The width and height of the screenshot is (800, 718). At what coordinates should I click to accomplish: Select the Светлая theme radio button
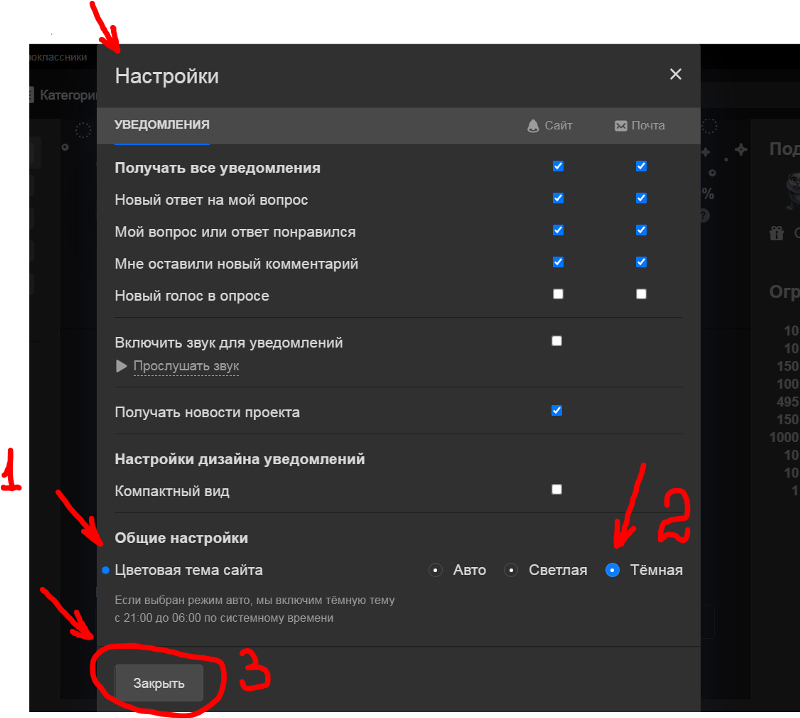[511, 570]
